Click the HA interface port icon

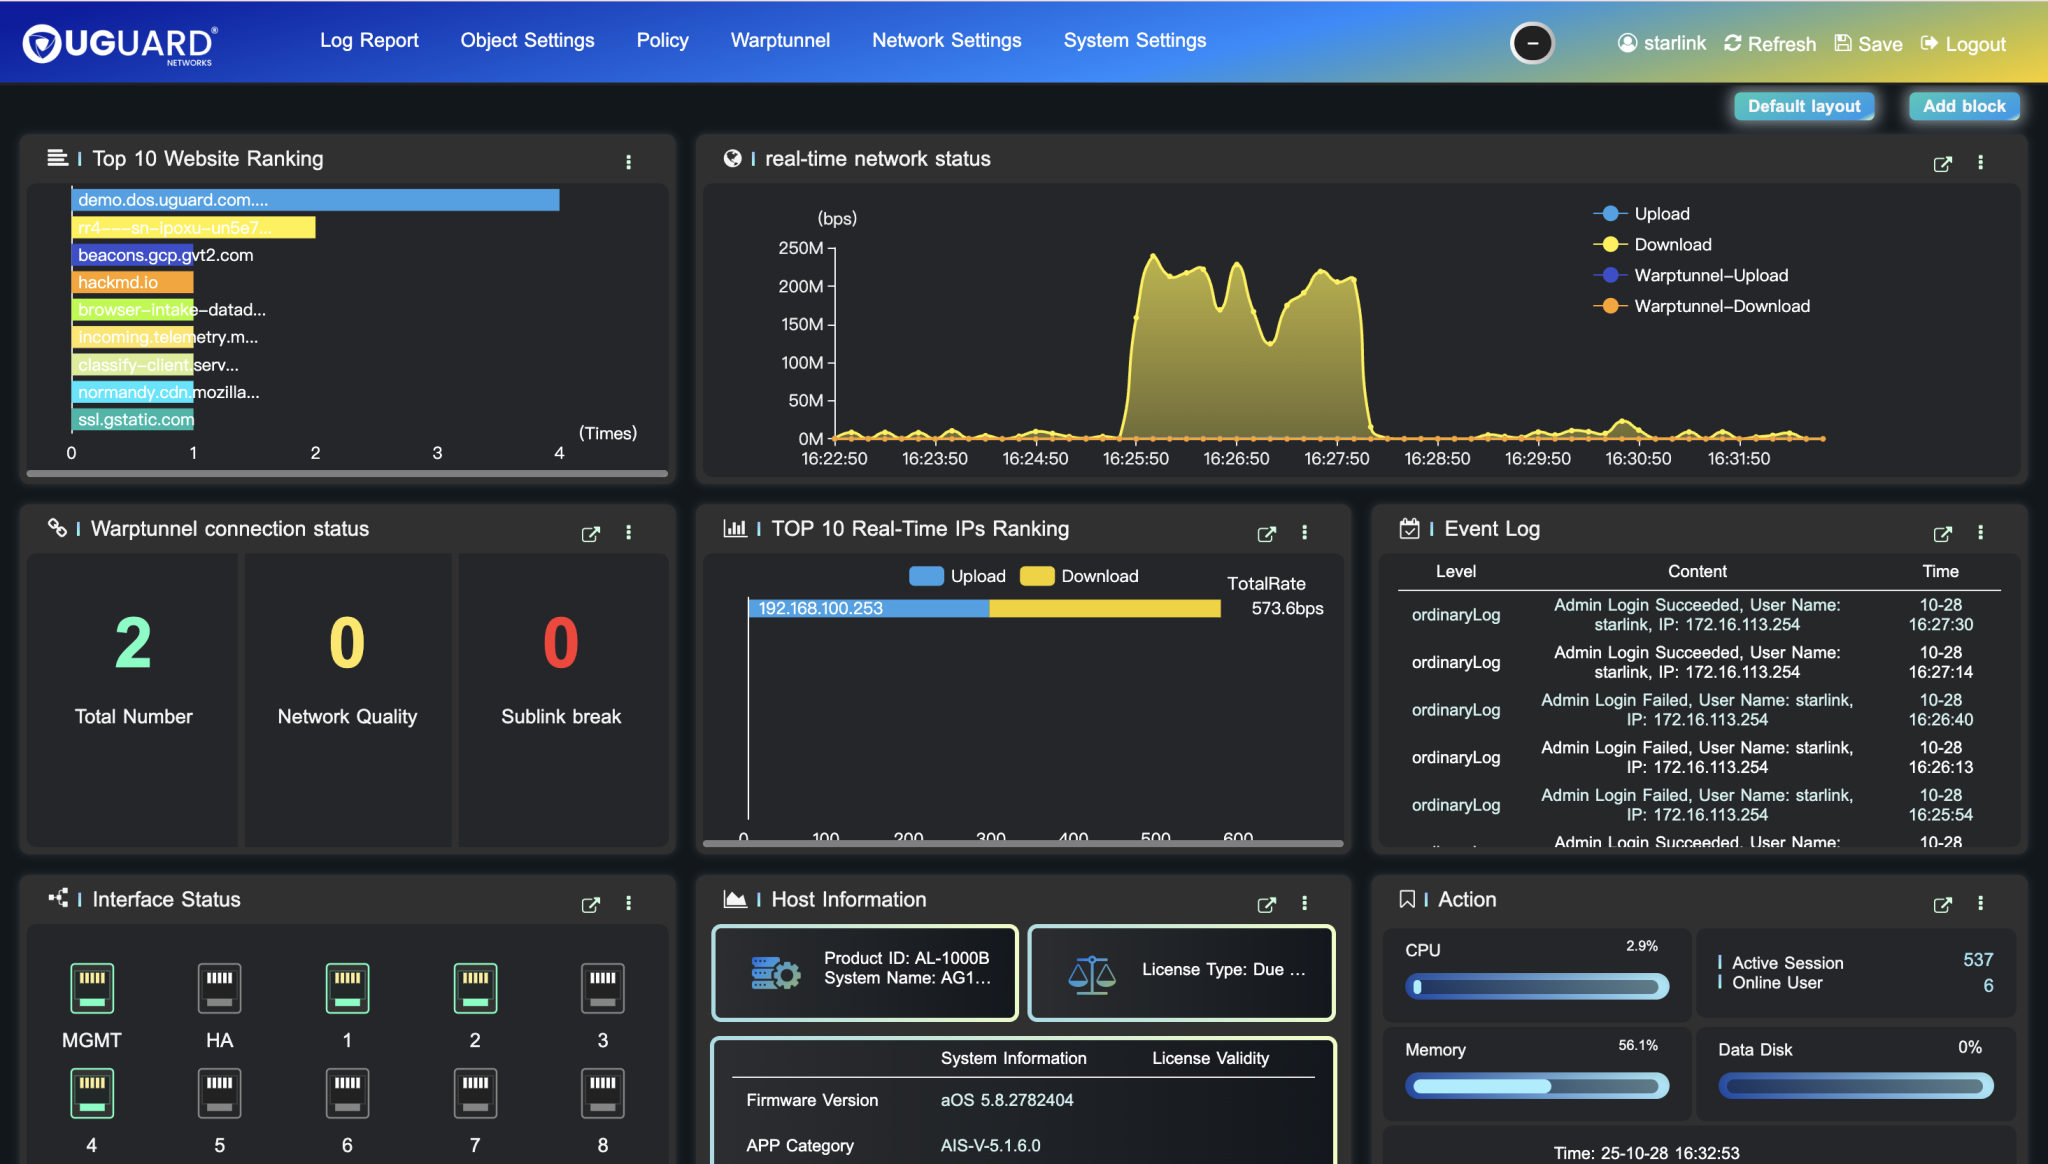pyautogui.click(x=219, y=988)
